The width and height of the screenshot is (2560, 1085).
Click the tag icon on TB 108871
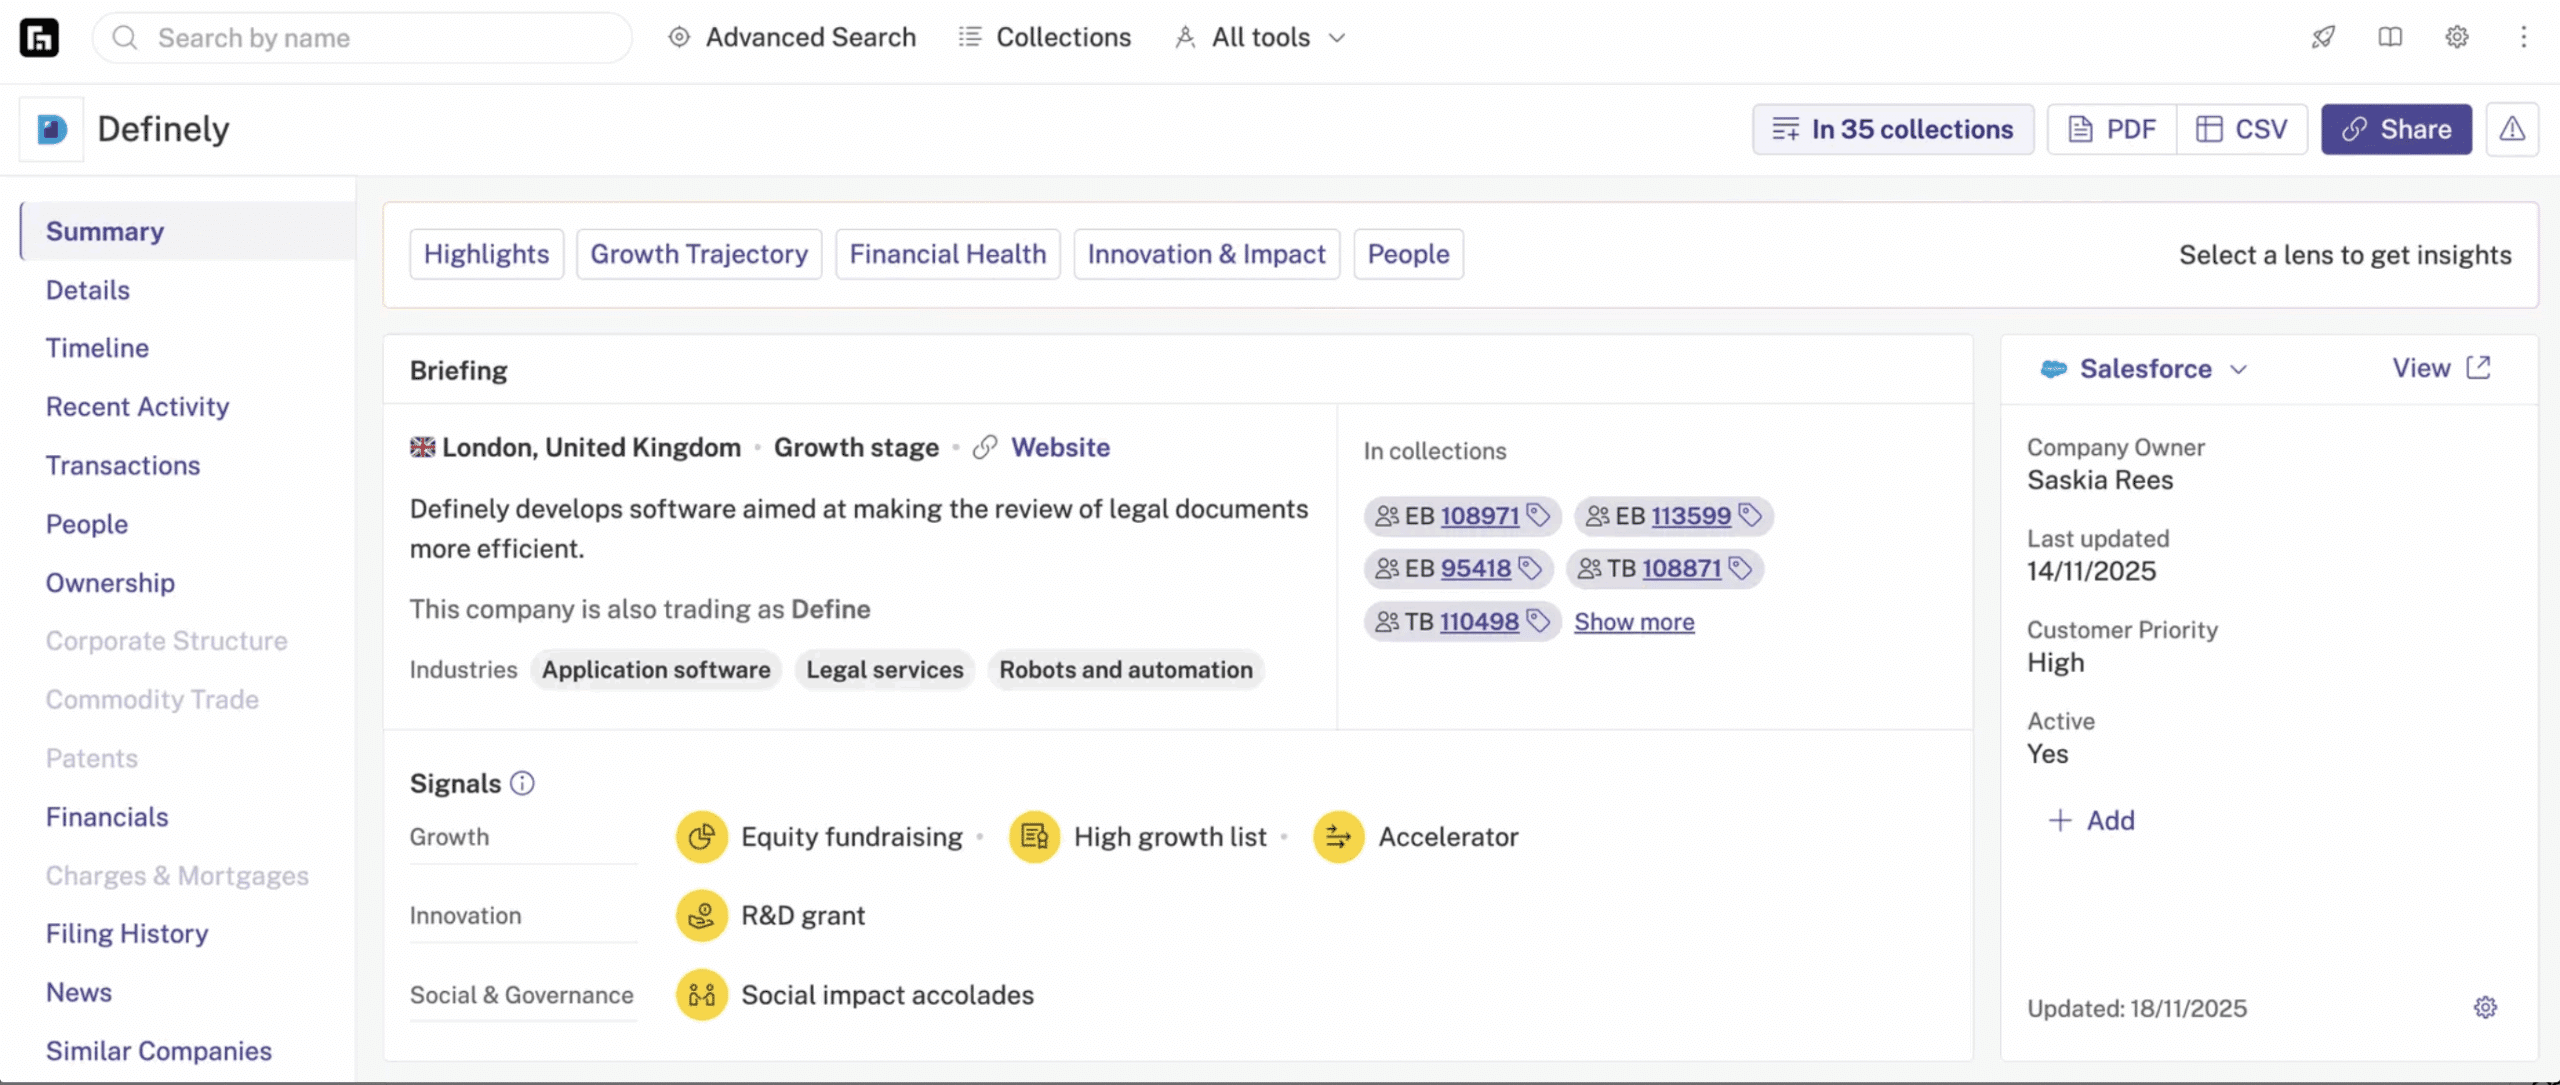tap(1740, 568)
